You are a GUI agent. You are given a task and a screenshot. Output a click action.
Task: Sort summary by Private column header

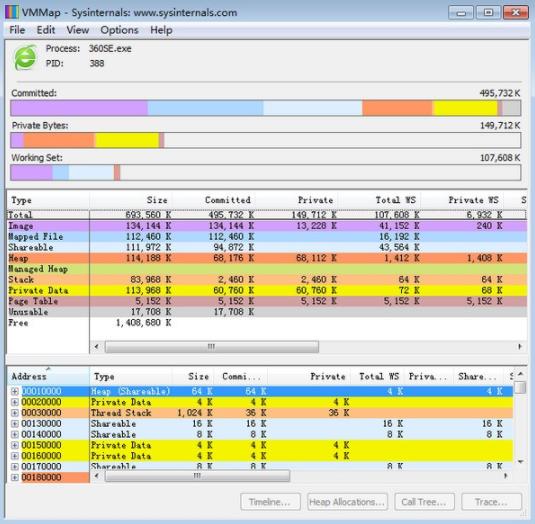click(297, 200)
